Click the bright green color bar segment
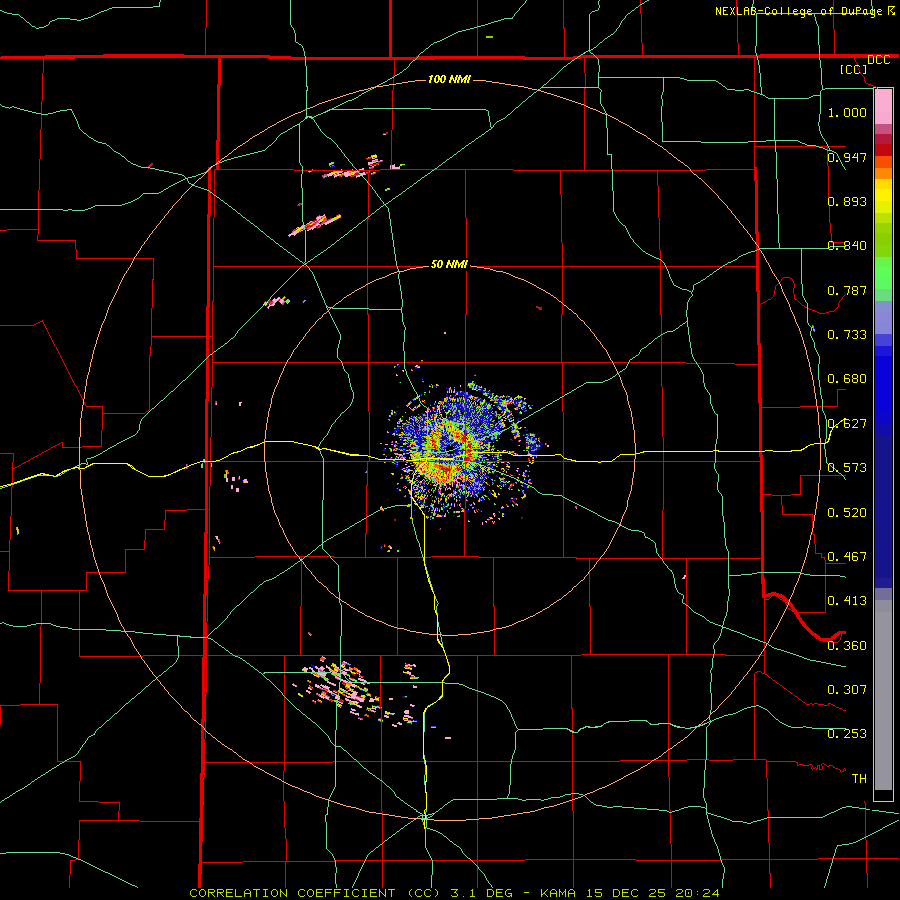Image resolution: width=900 pixels, height=900 pixels. (x=883, y=273)
